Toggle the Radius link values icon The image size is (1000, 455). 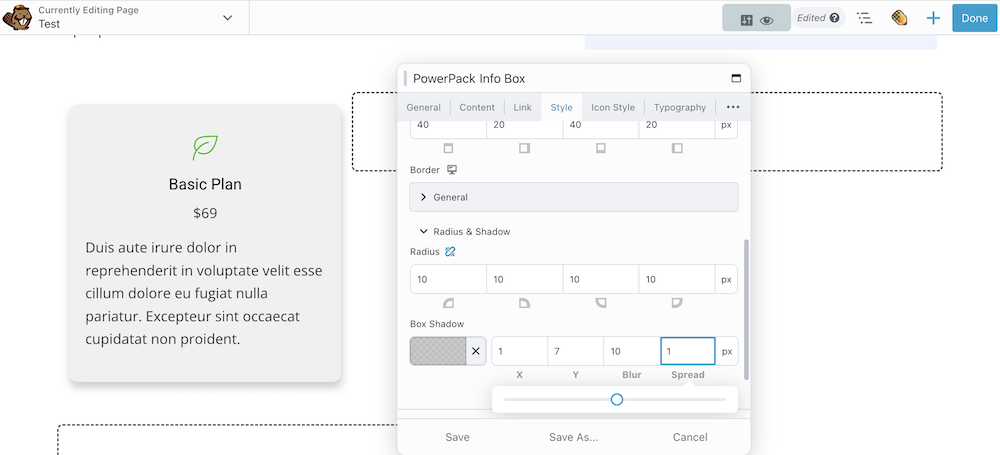pos(450,252)
